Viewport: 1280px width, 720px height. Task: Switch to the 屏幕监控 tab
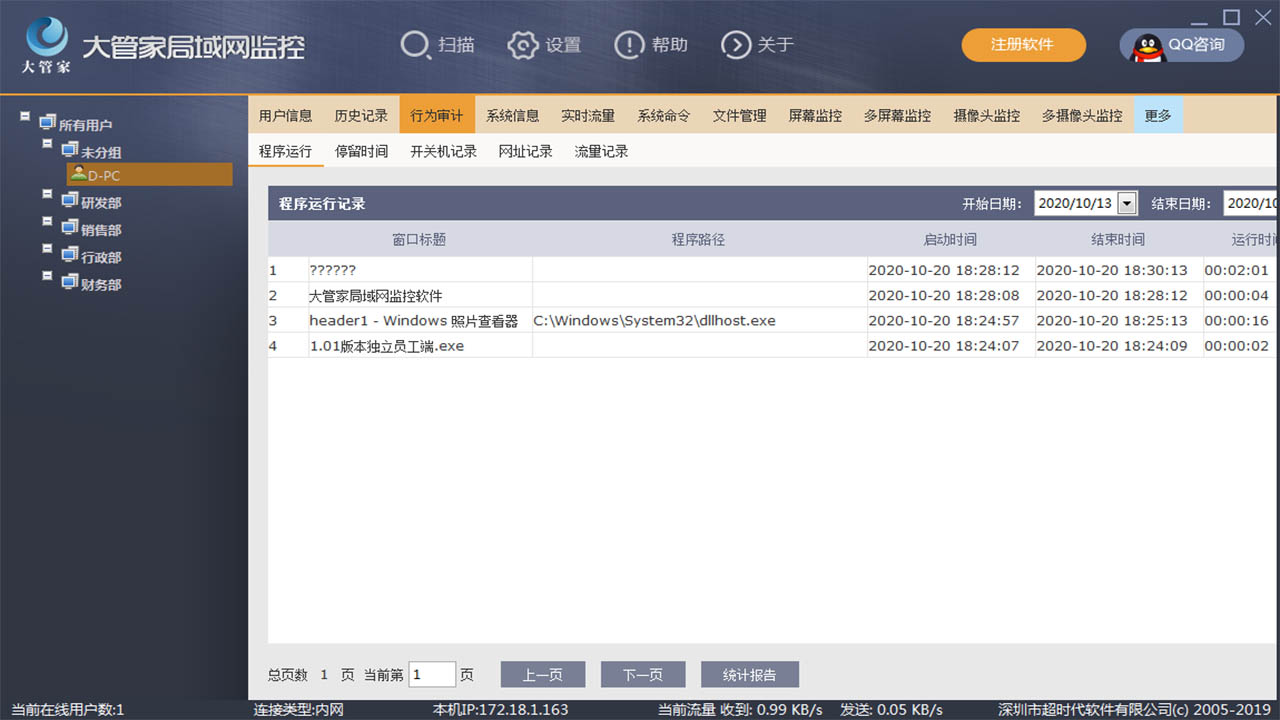pos(814,115)
